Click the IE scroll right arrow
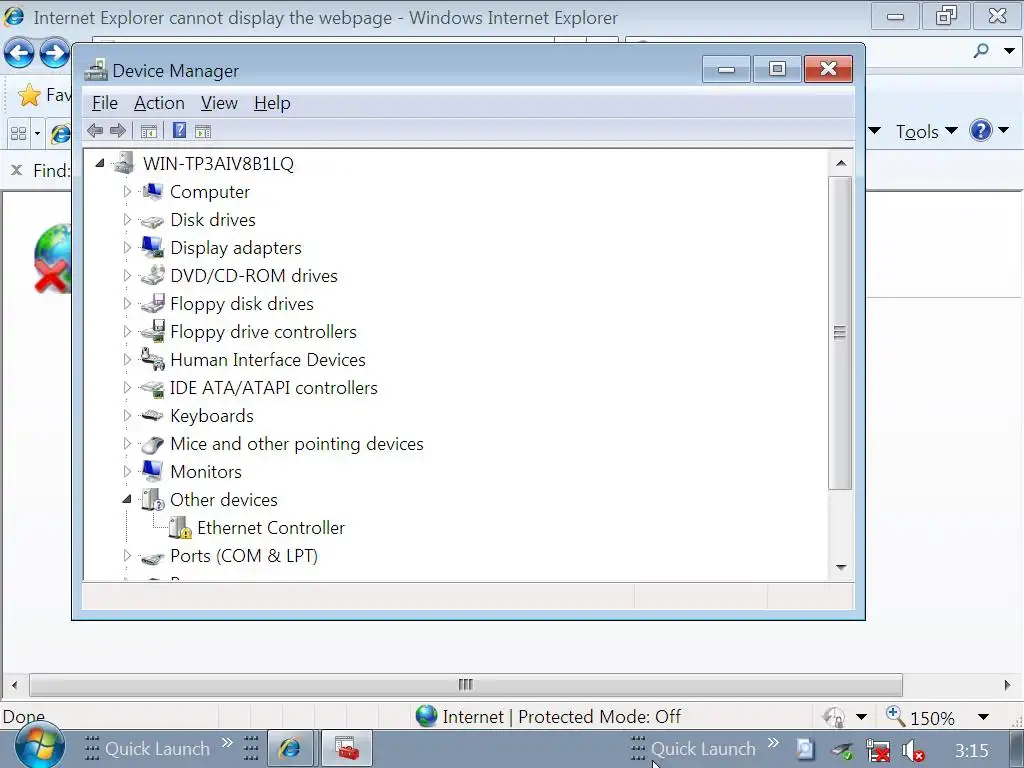Image resolution: width=1024 pixels, height=768 pixels. pos(1008,685)
